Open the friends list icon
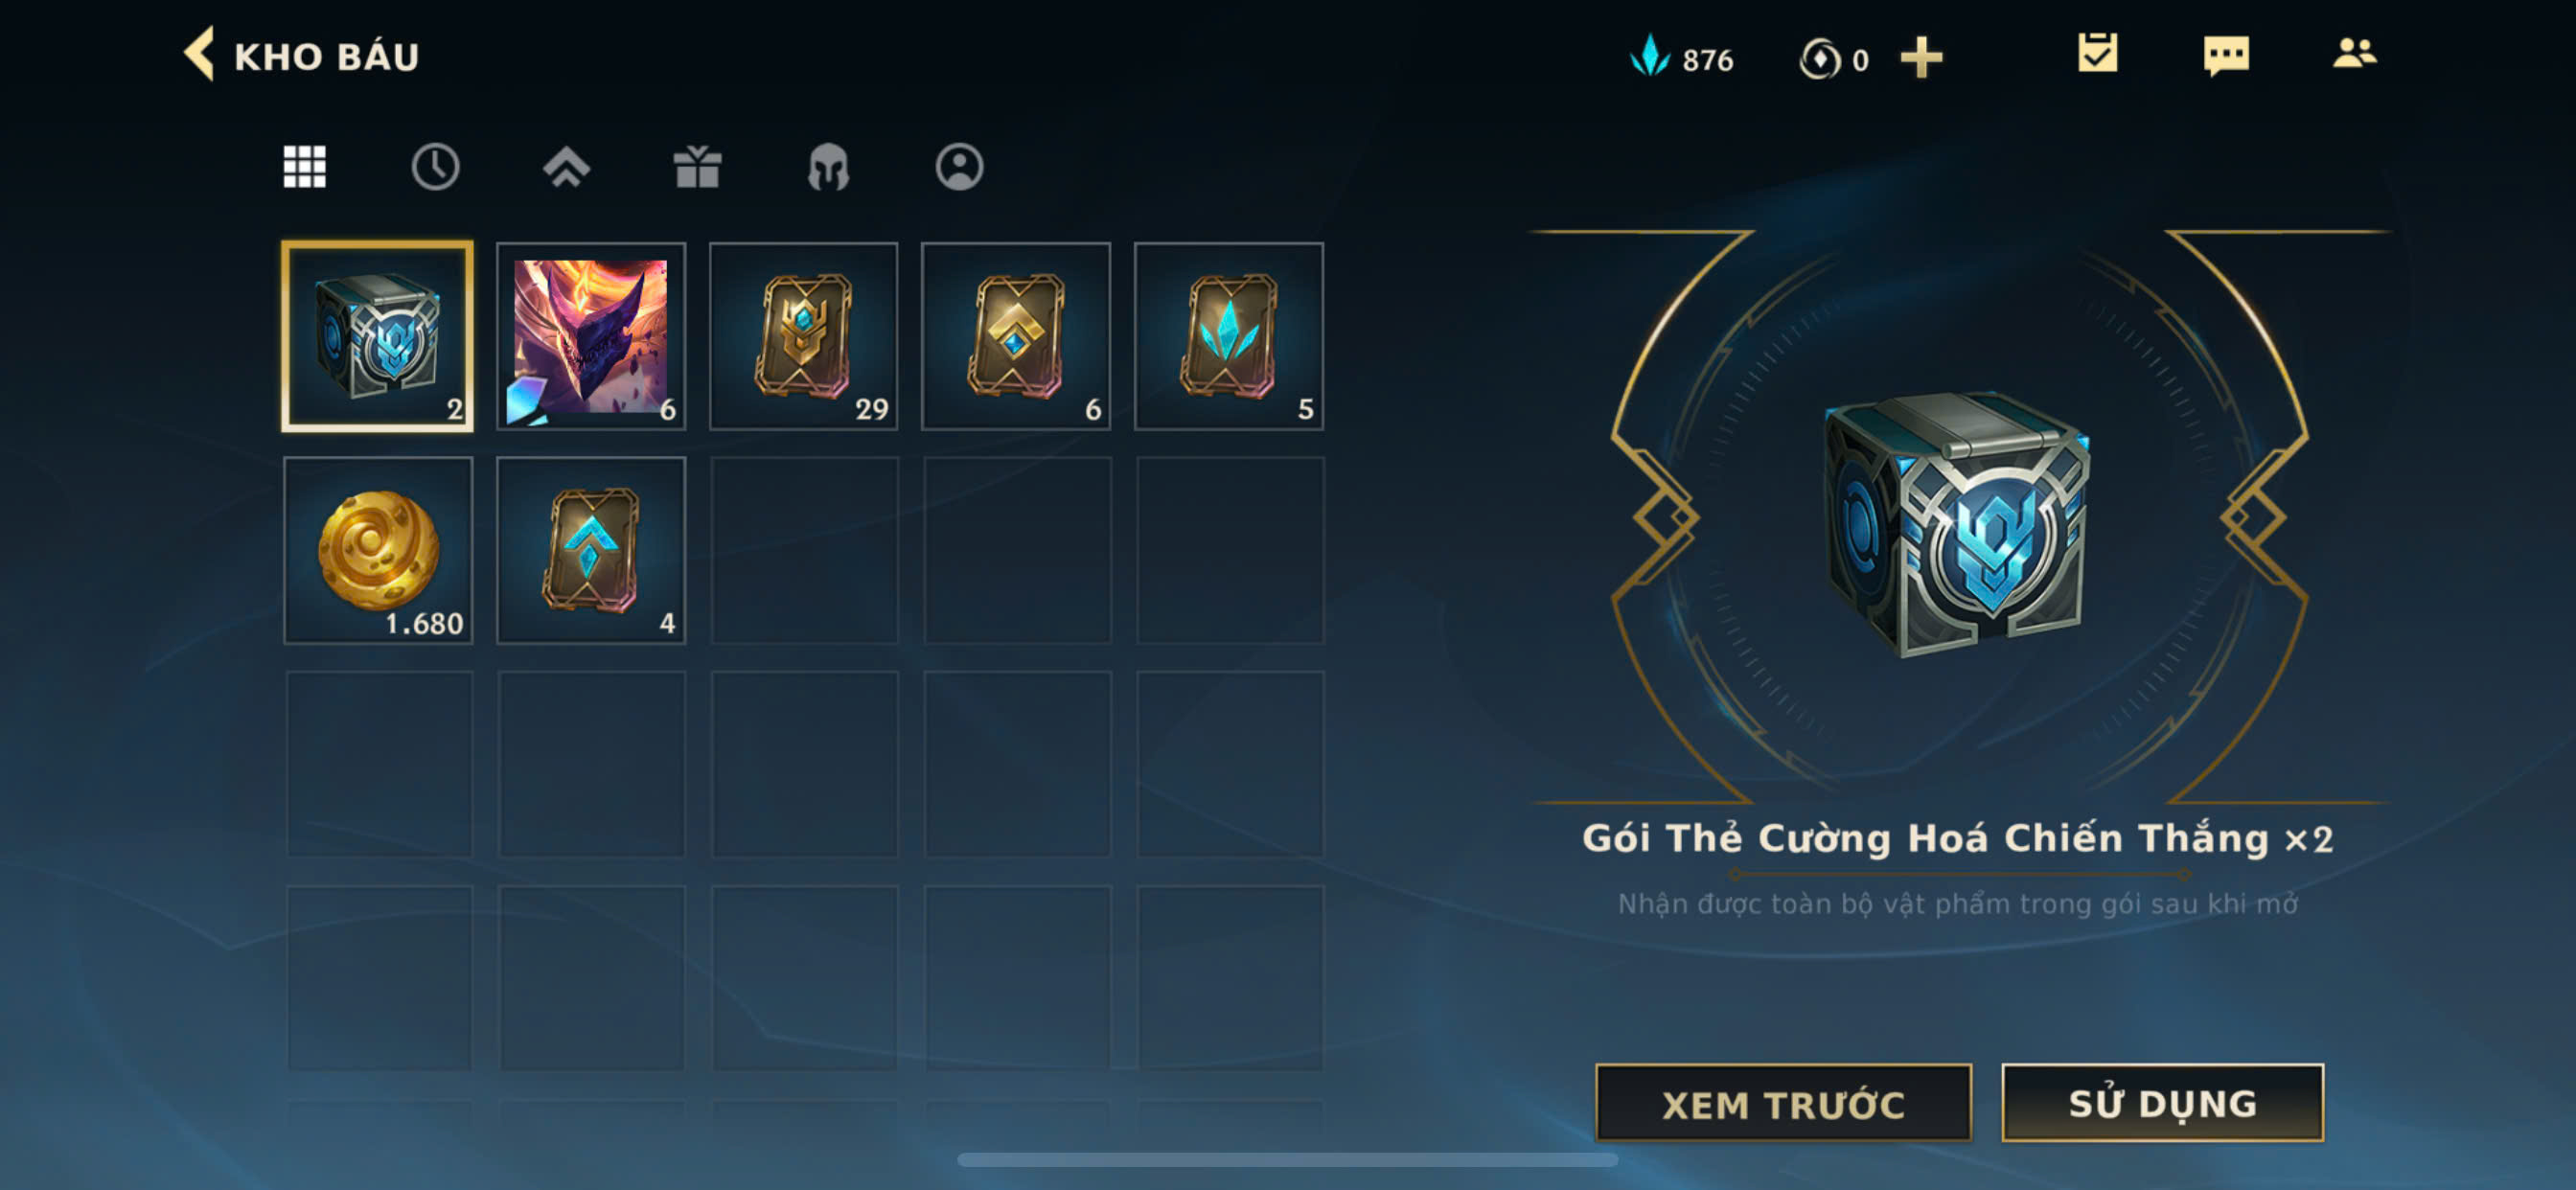This screenshot has height=1190, width=2576. click(2354, 53)
